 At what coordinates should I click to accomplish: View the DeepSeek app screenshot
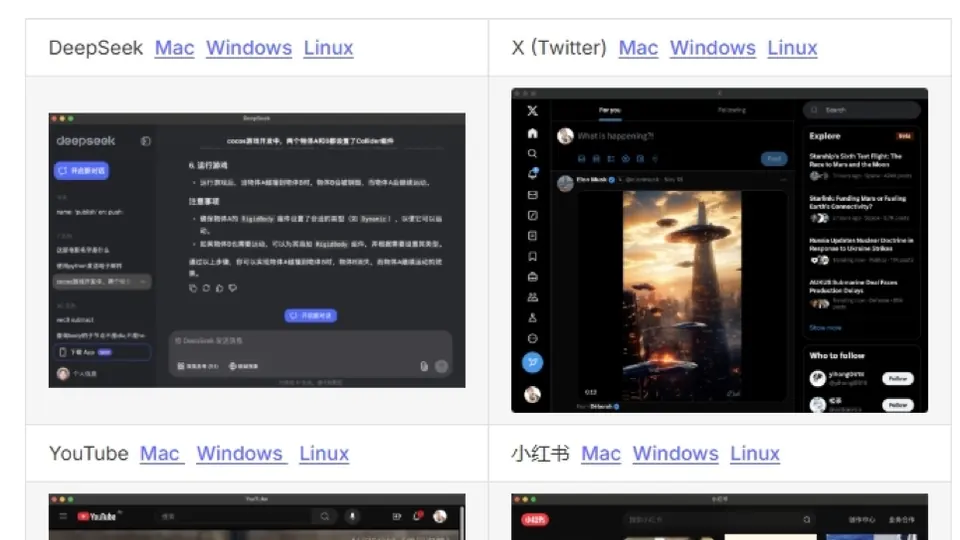point(257,250)
